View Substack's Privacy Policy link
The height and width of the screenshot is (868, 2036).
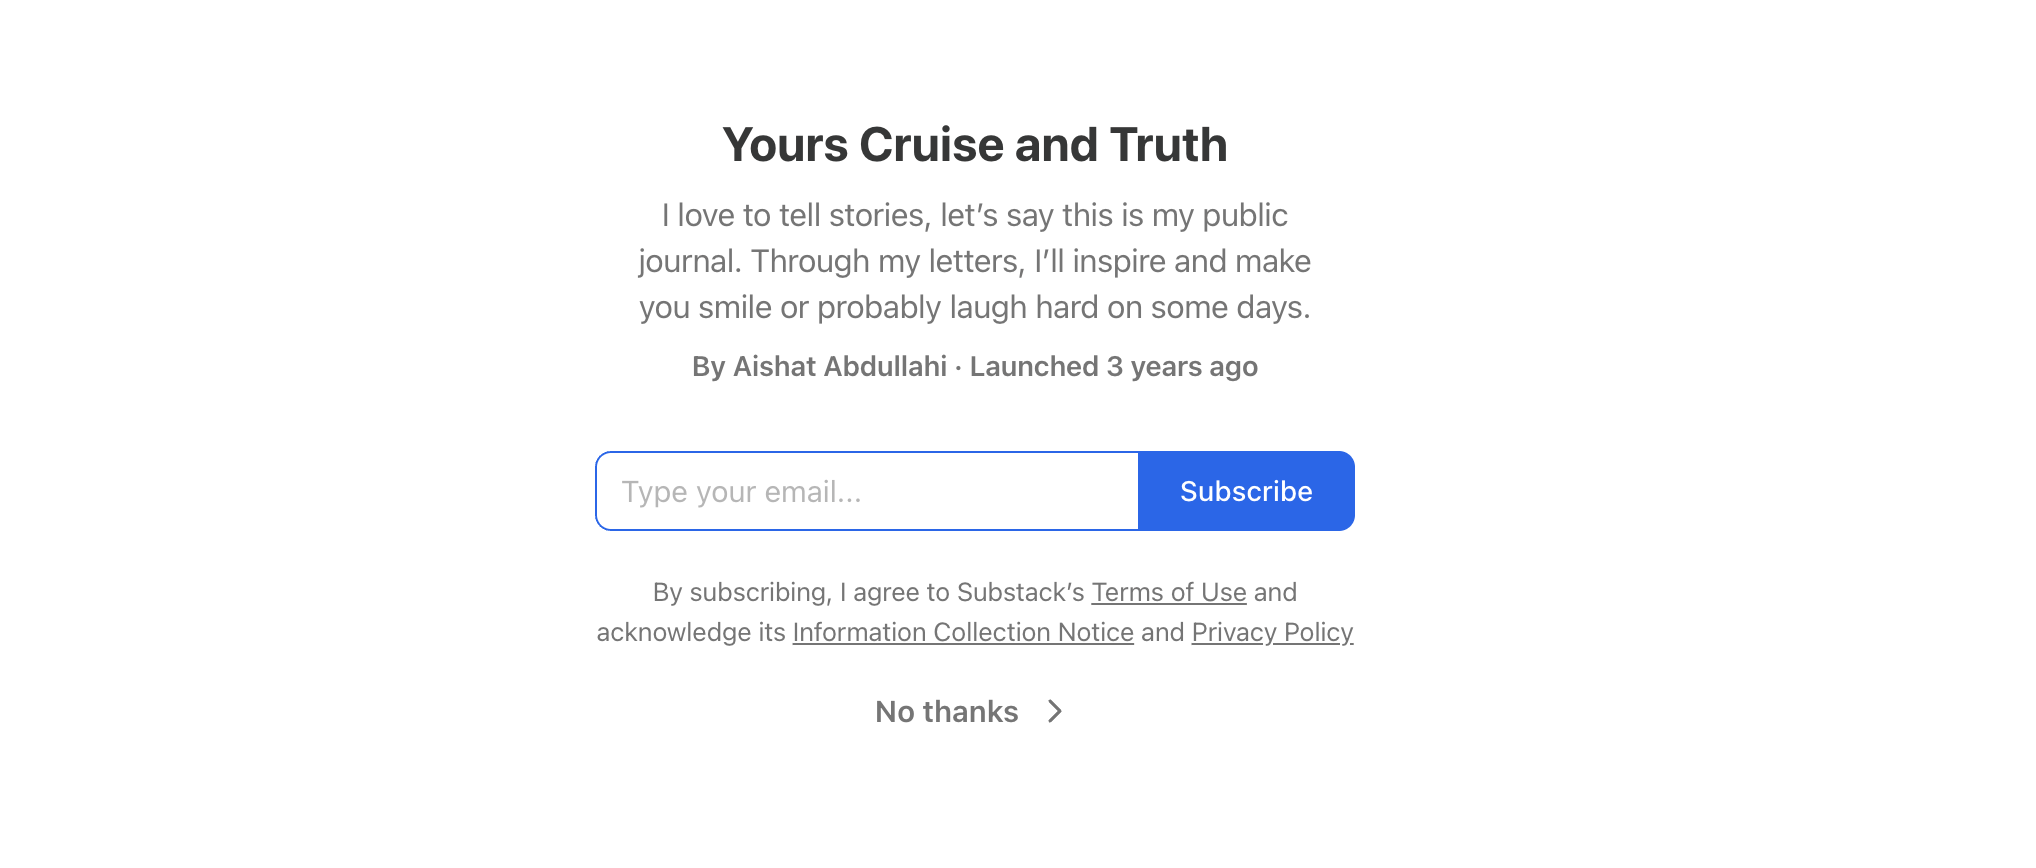pyautogui.click(x=1272, y=632)
